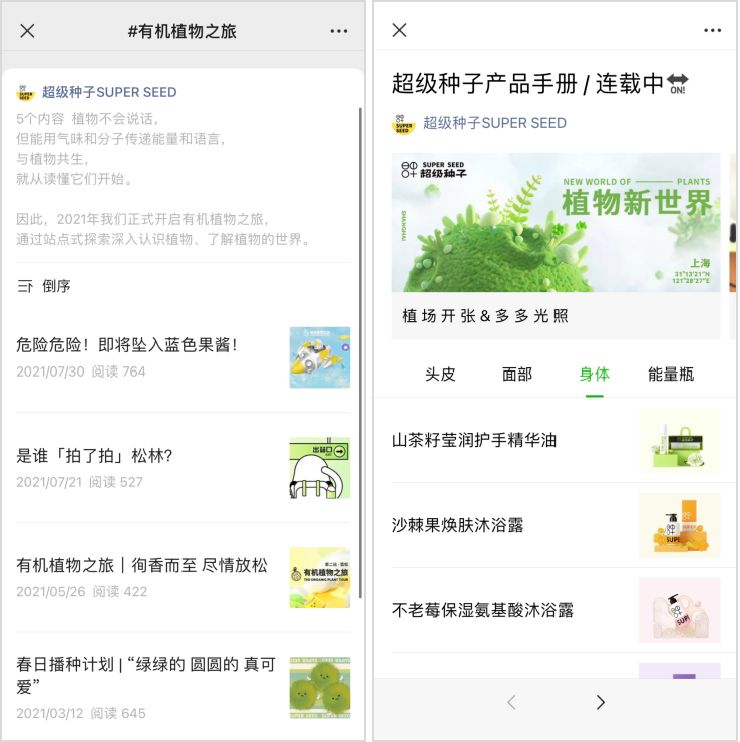Click 植场开张＆多多光照 caption
This screenshot has width=740, height=742.
point(485,316)
